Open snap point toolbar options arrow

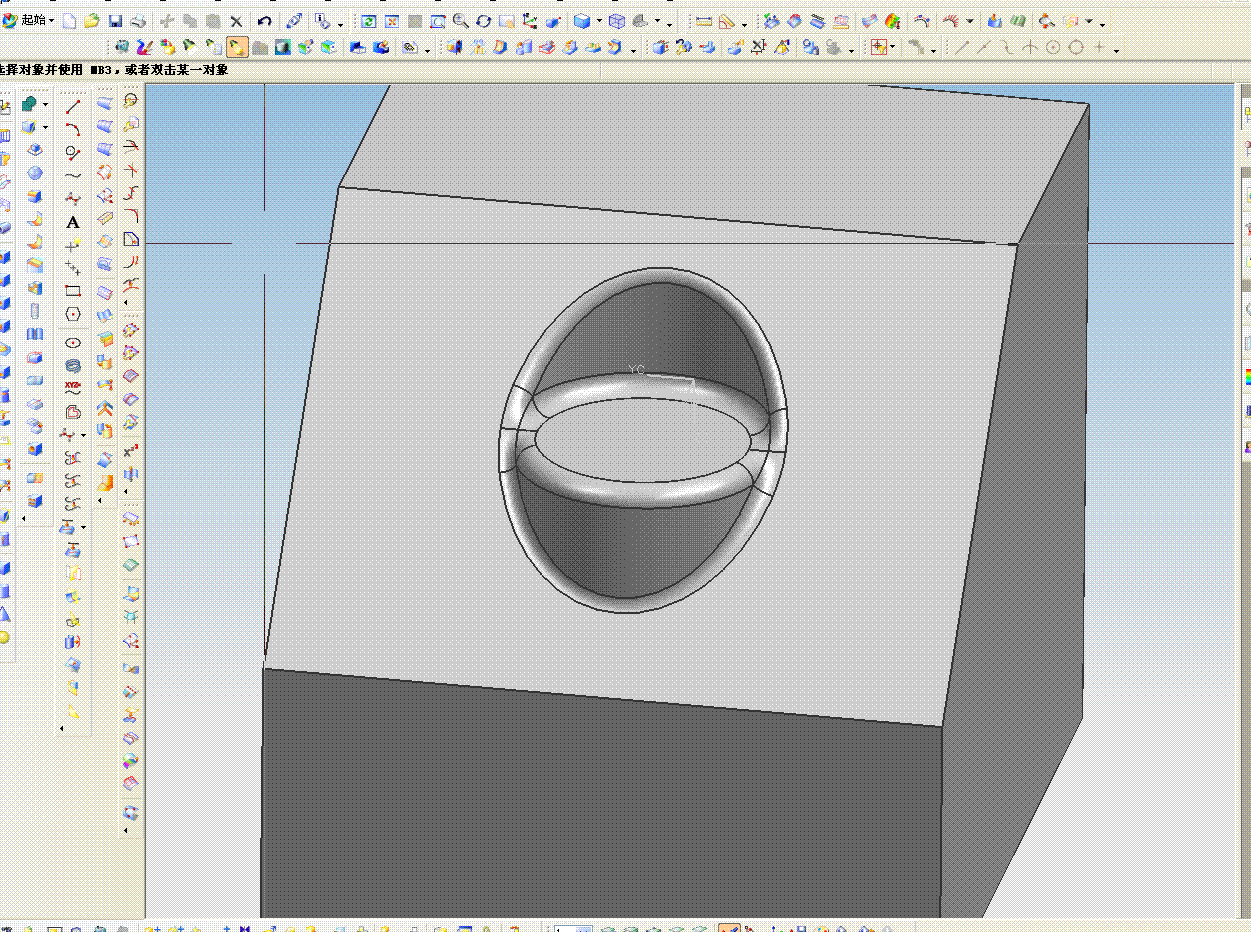pyautogui.click(x=1116, y=49)
